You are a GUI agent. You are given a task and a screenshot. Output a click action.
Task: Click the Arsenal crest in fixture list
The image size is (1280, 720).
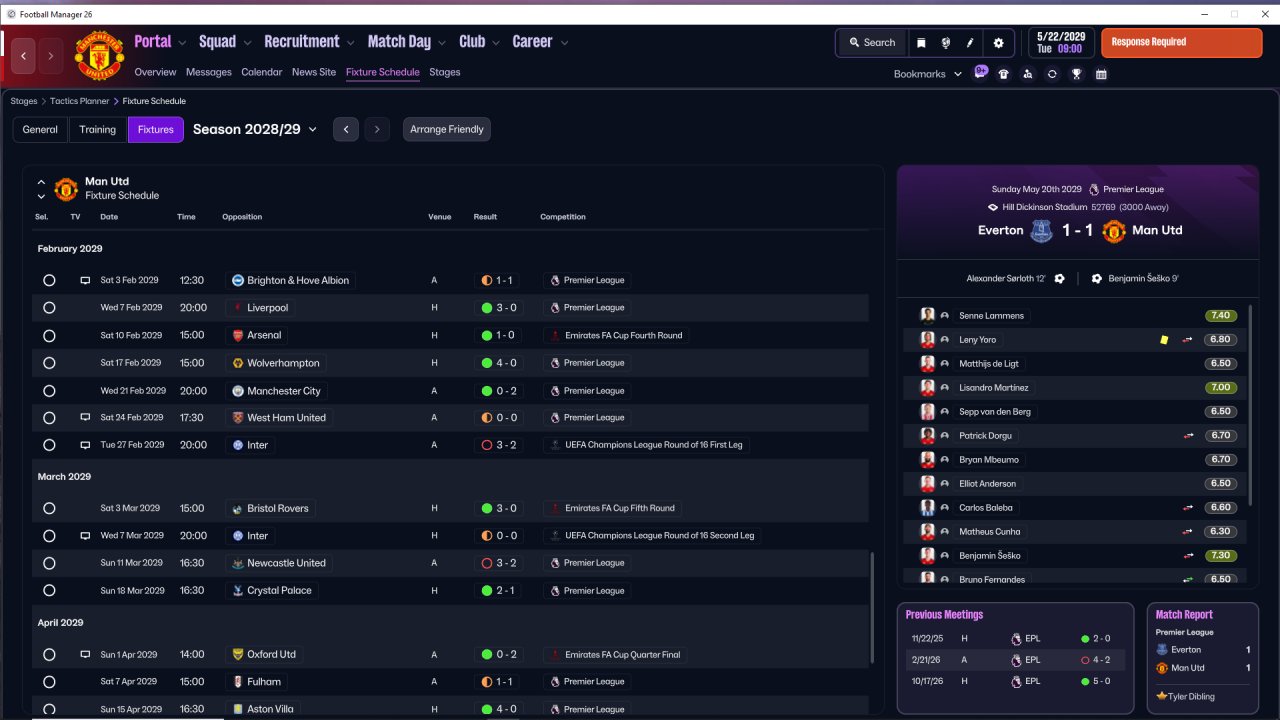238,336
